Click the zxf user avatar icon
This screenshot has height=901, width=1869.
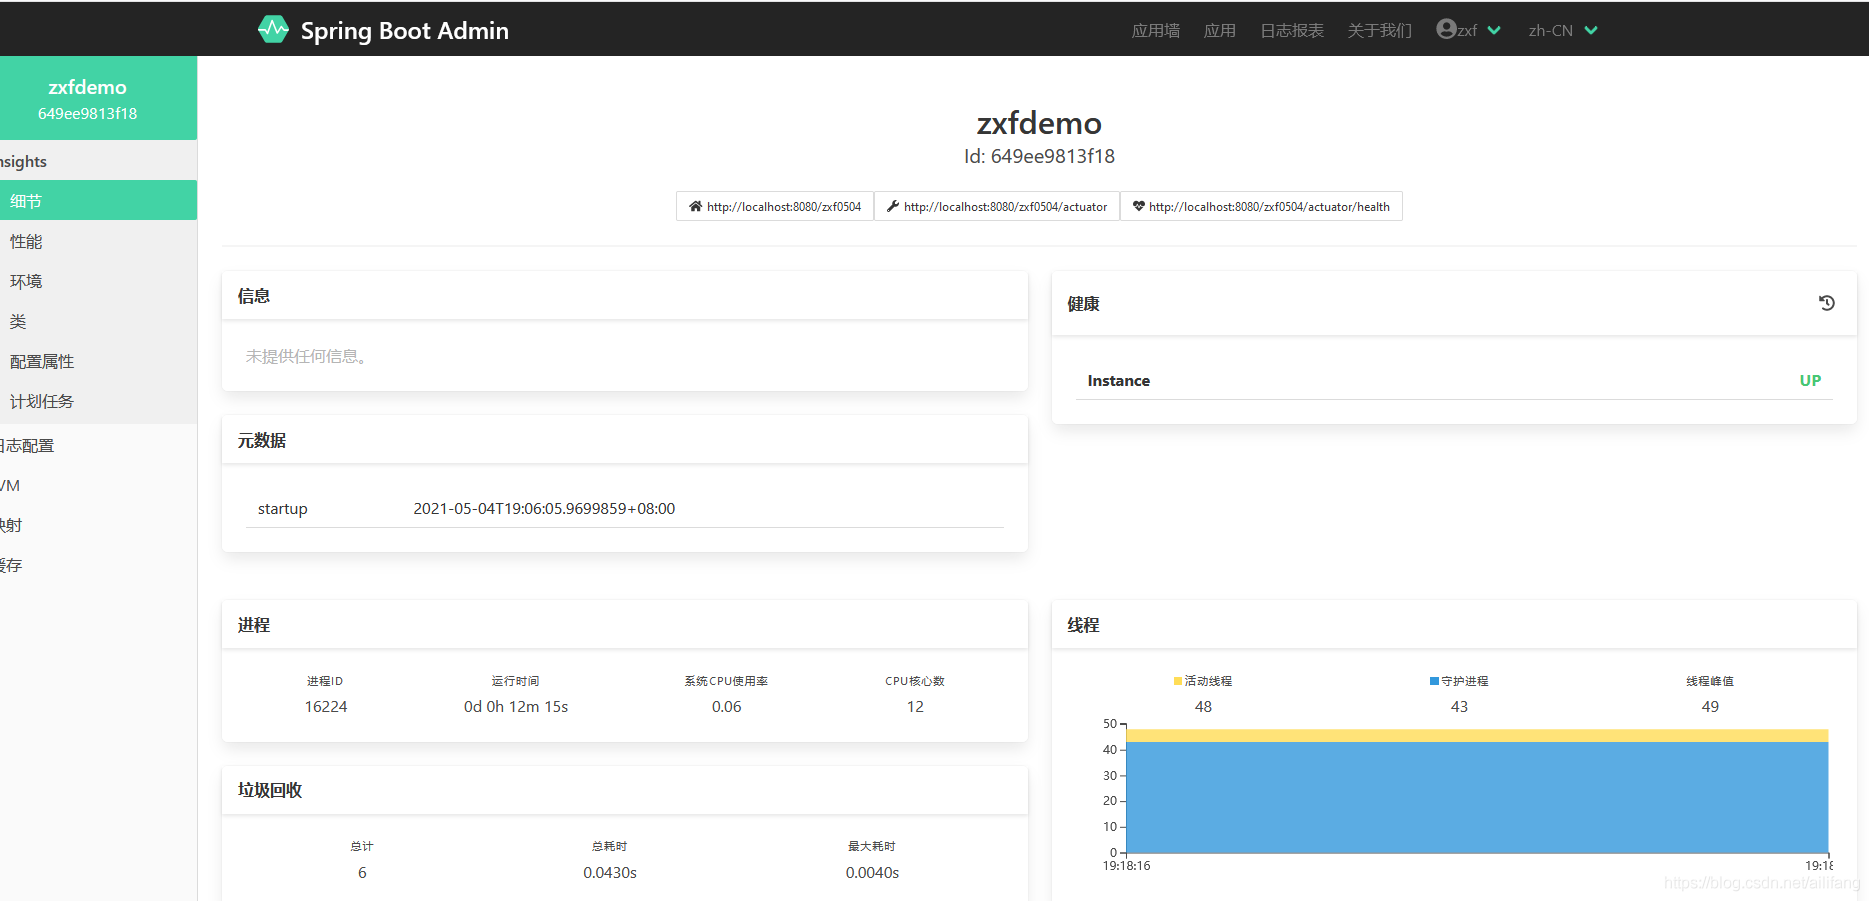coord(1446,28)
